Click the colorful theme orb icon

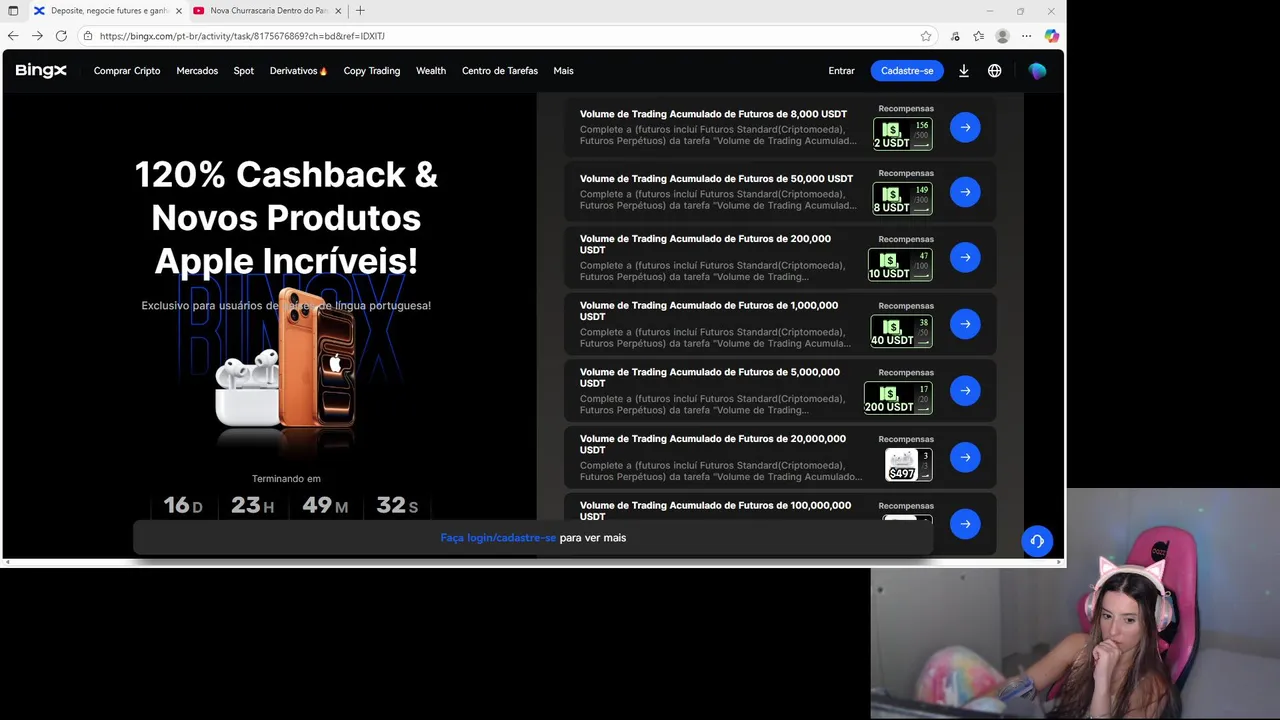click(1037, 71)
